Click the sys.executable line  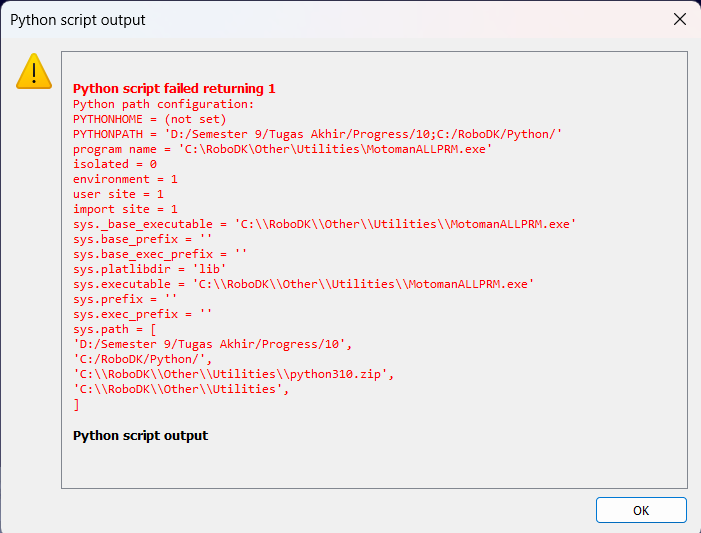pyautogui.click(x=303, y=284)
